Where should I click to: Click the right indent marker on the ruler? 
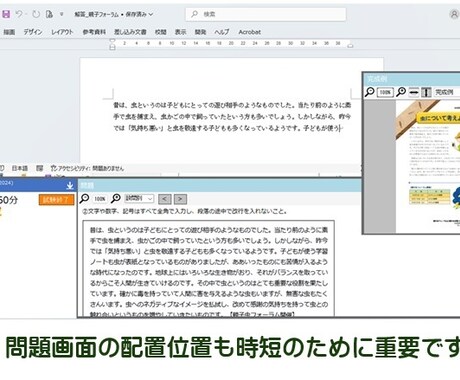point(350,46)
